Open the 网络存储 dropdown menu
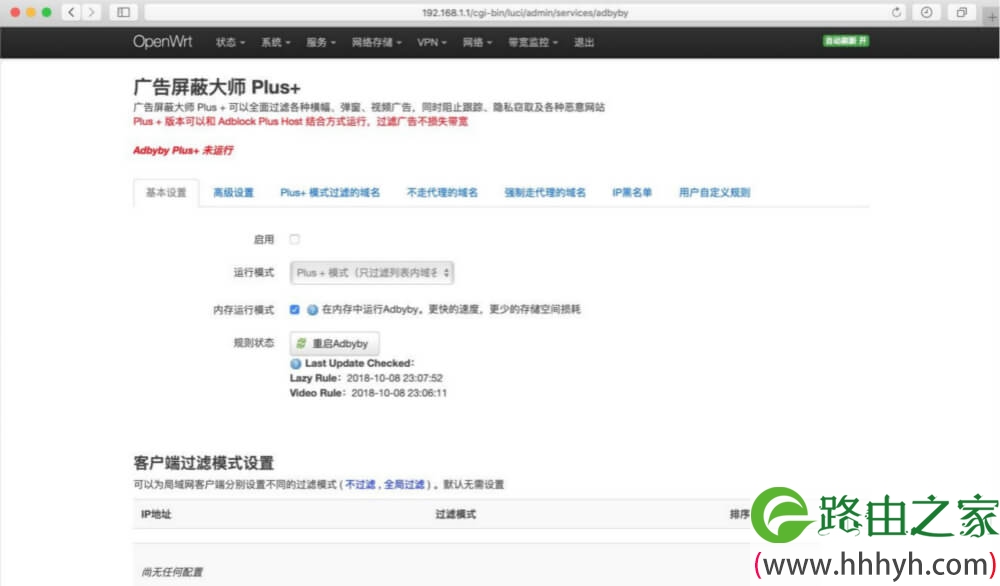1000x586 pixels. (x=376, y=42)
